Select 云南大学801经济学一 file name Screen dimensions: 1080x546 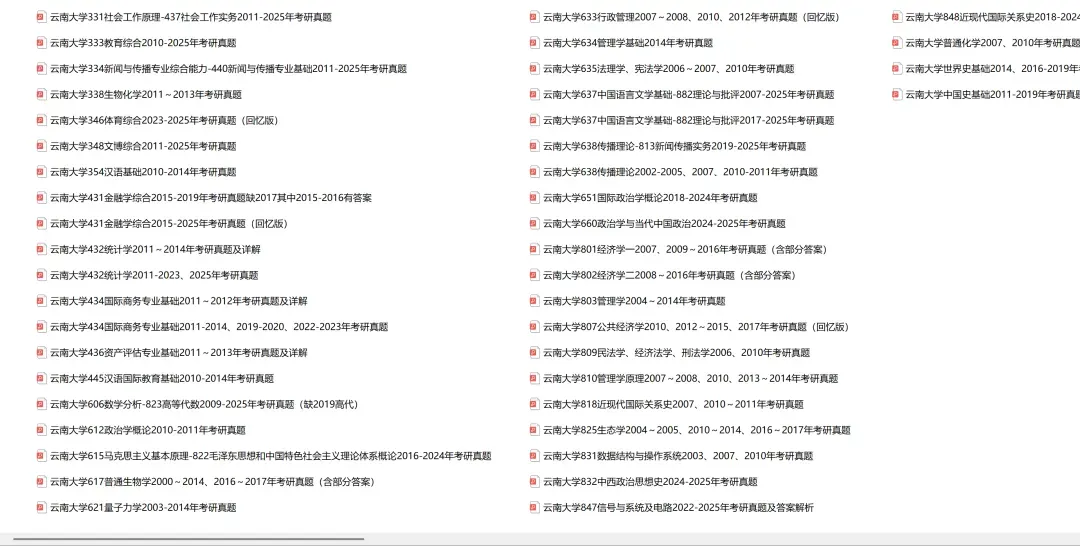click(x=685, y=249)
